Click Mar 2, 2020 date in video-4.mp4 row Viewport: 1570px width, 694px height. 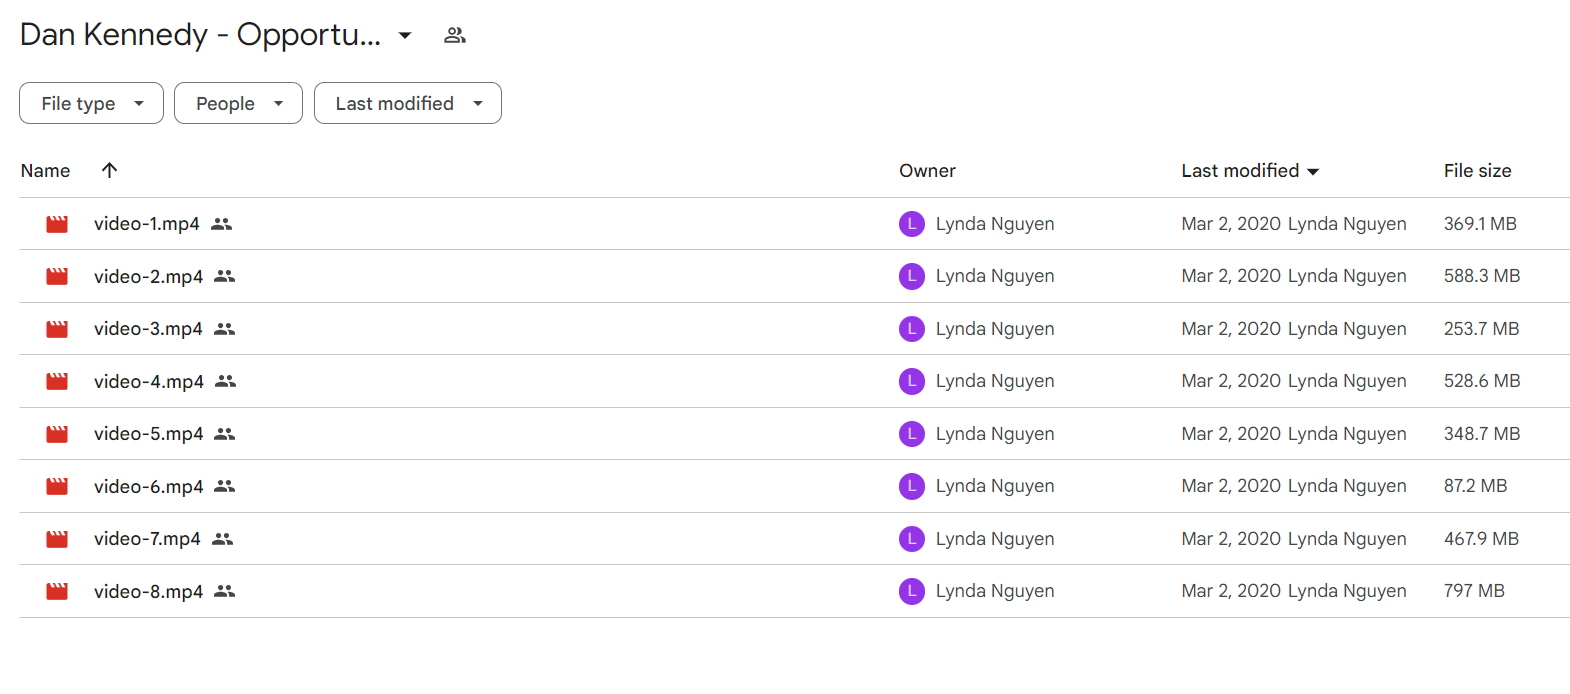pos(1231,381)
